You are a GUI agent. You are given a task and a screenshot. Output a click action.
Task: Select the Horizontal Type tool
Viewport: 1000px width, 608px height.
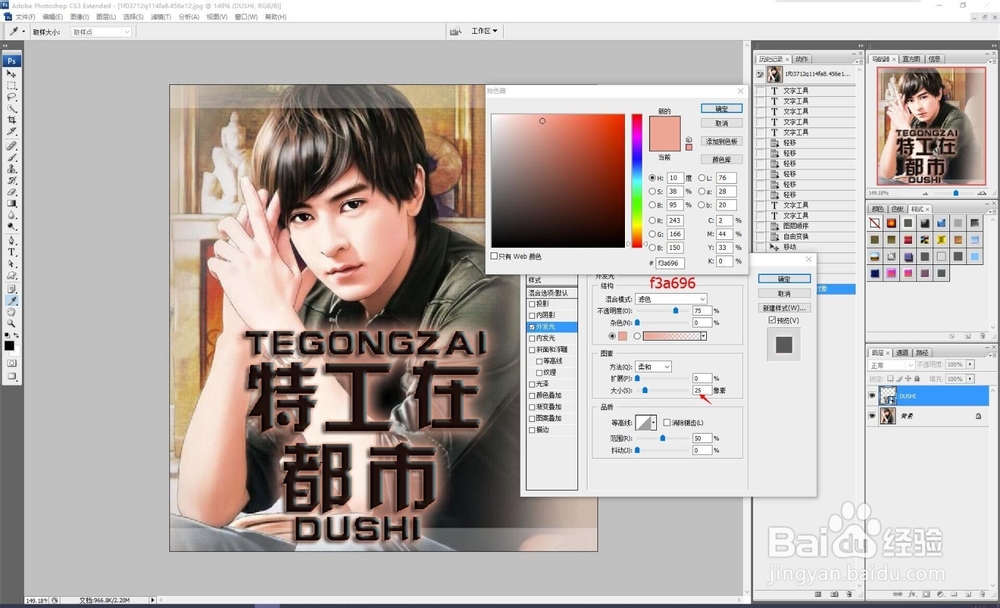(x=11, y=253)
